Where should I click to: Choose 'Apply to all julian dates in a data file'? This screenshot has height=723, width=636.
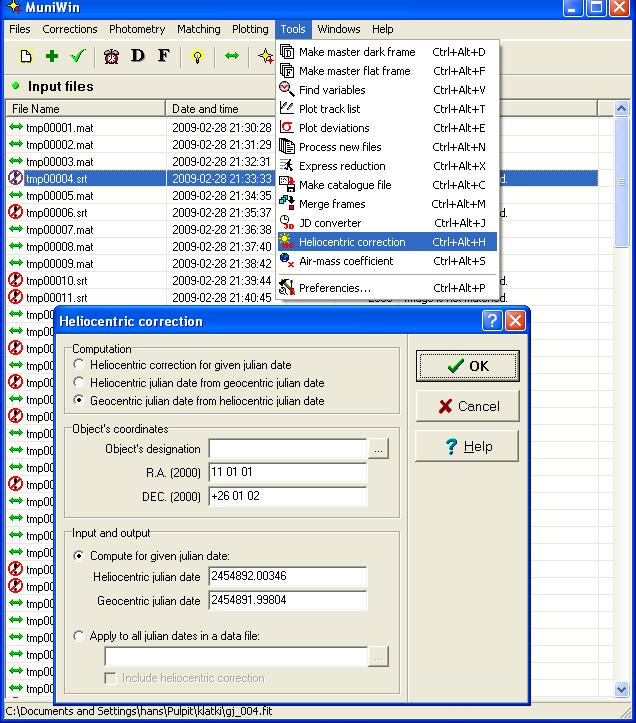(80, 635)
